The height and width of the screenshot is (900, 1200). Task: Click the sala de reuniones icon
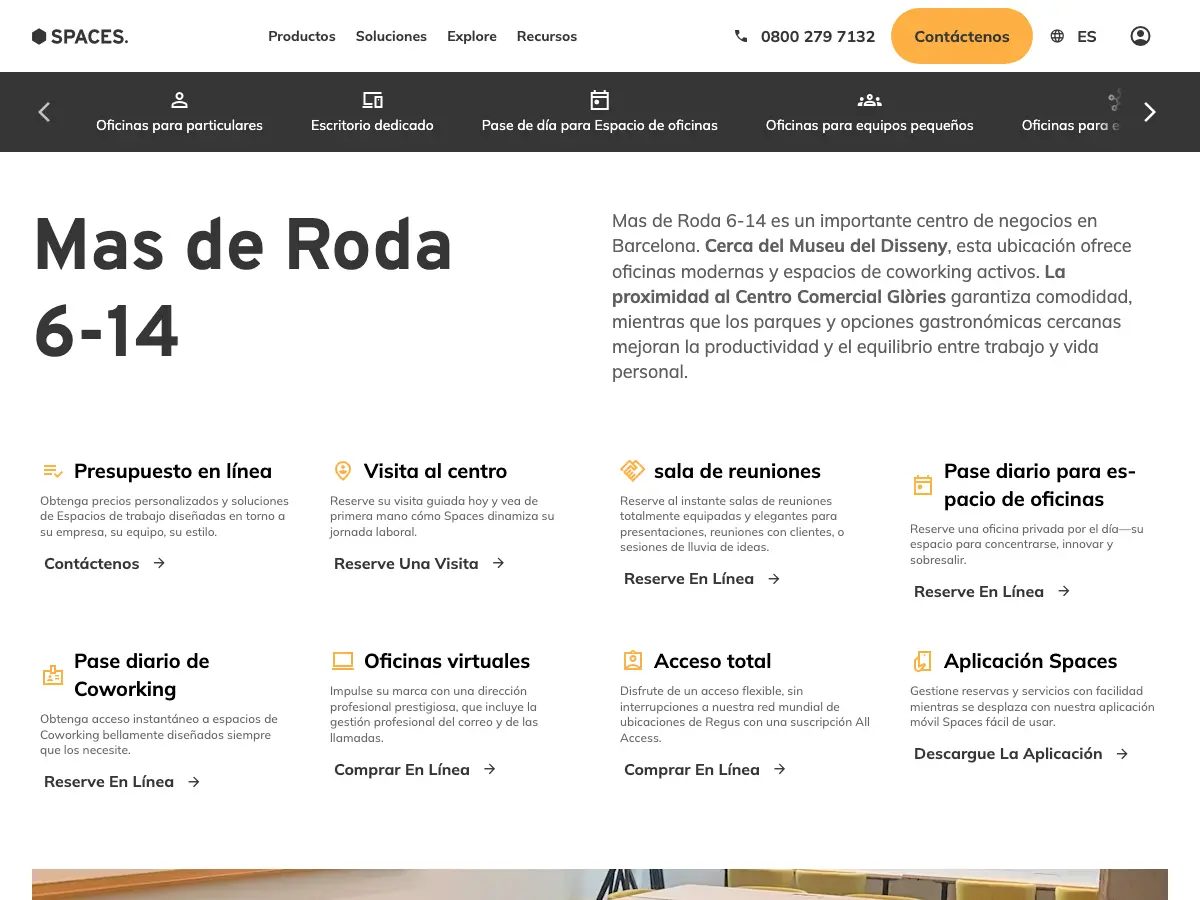coord(632,471)
